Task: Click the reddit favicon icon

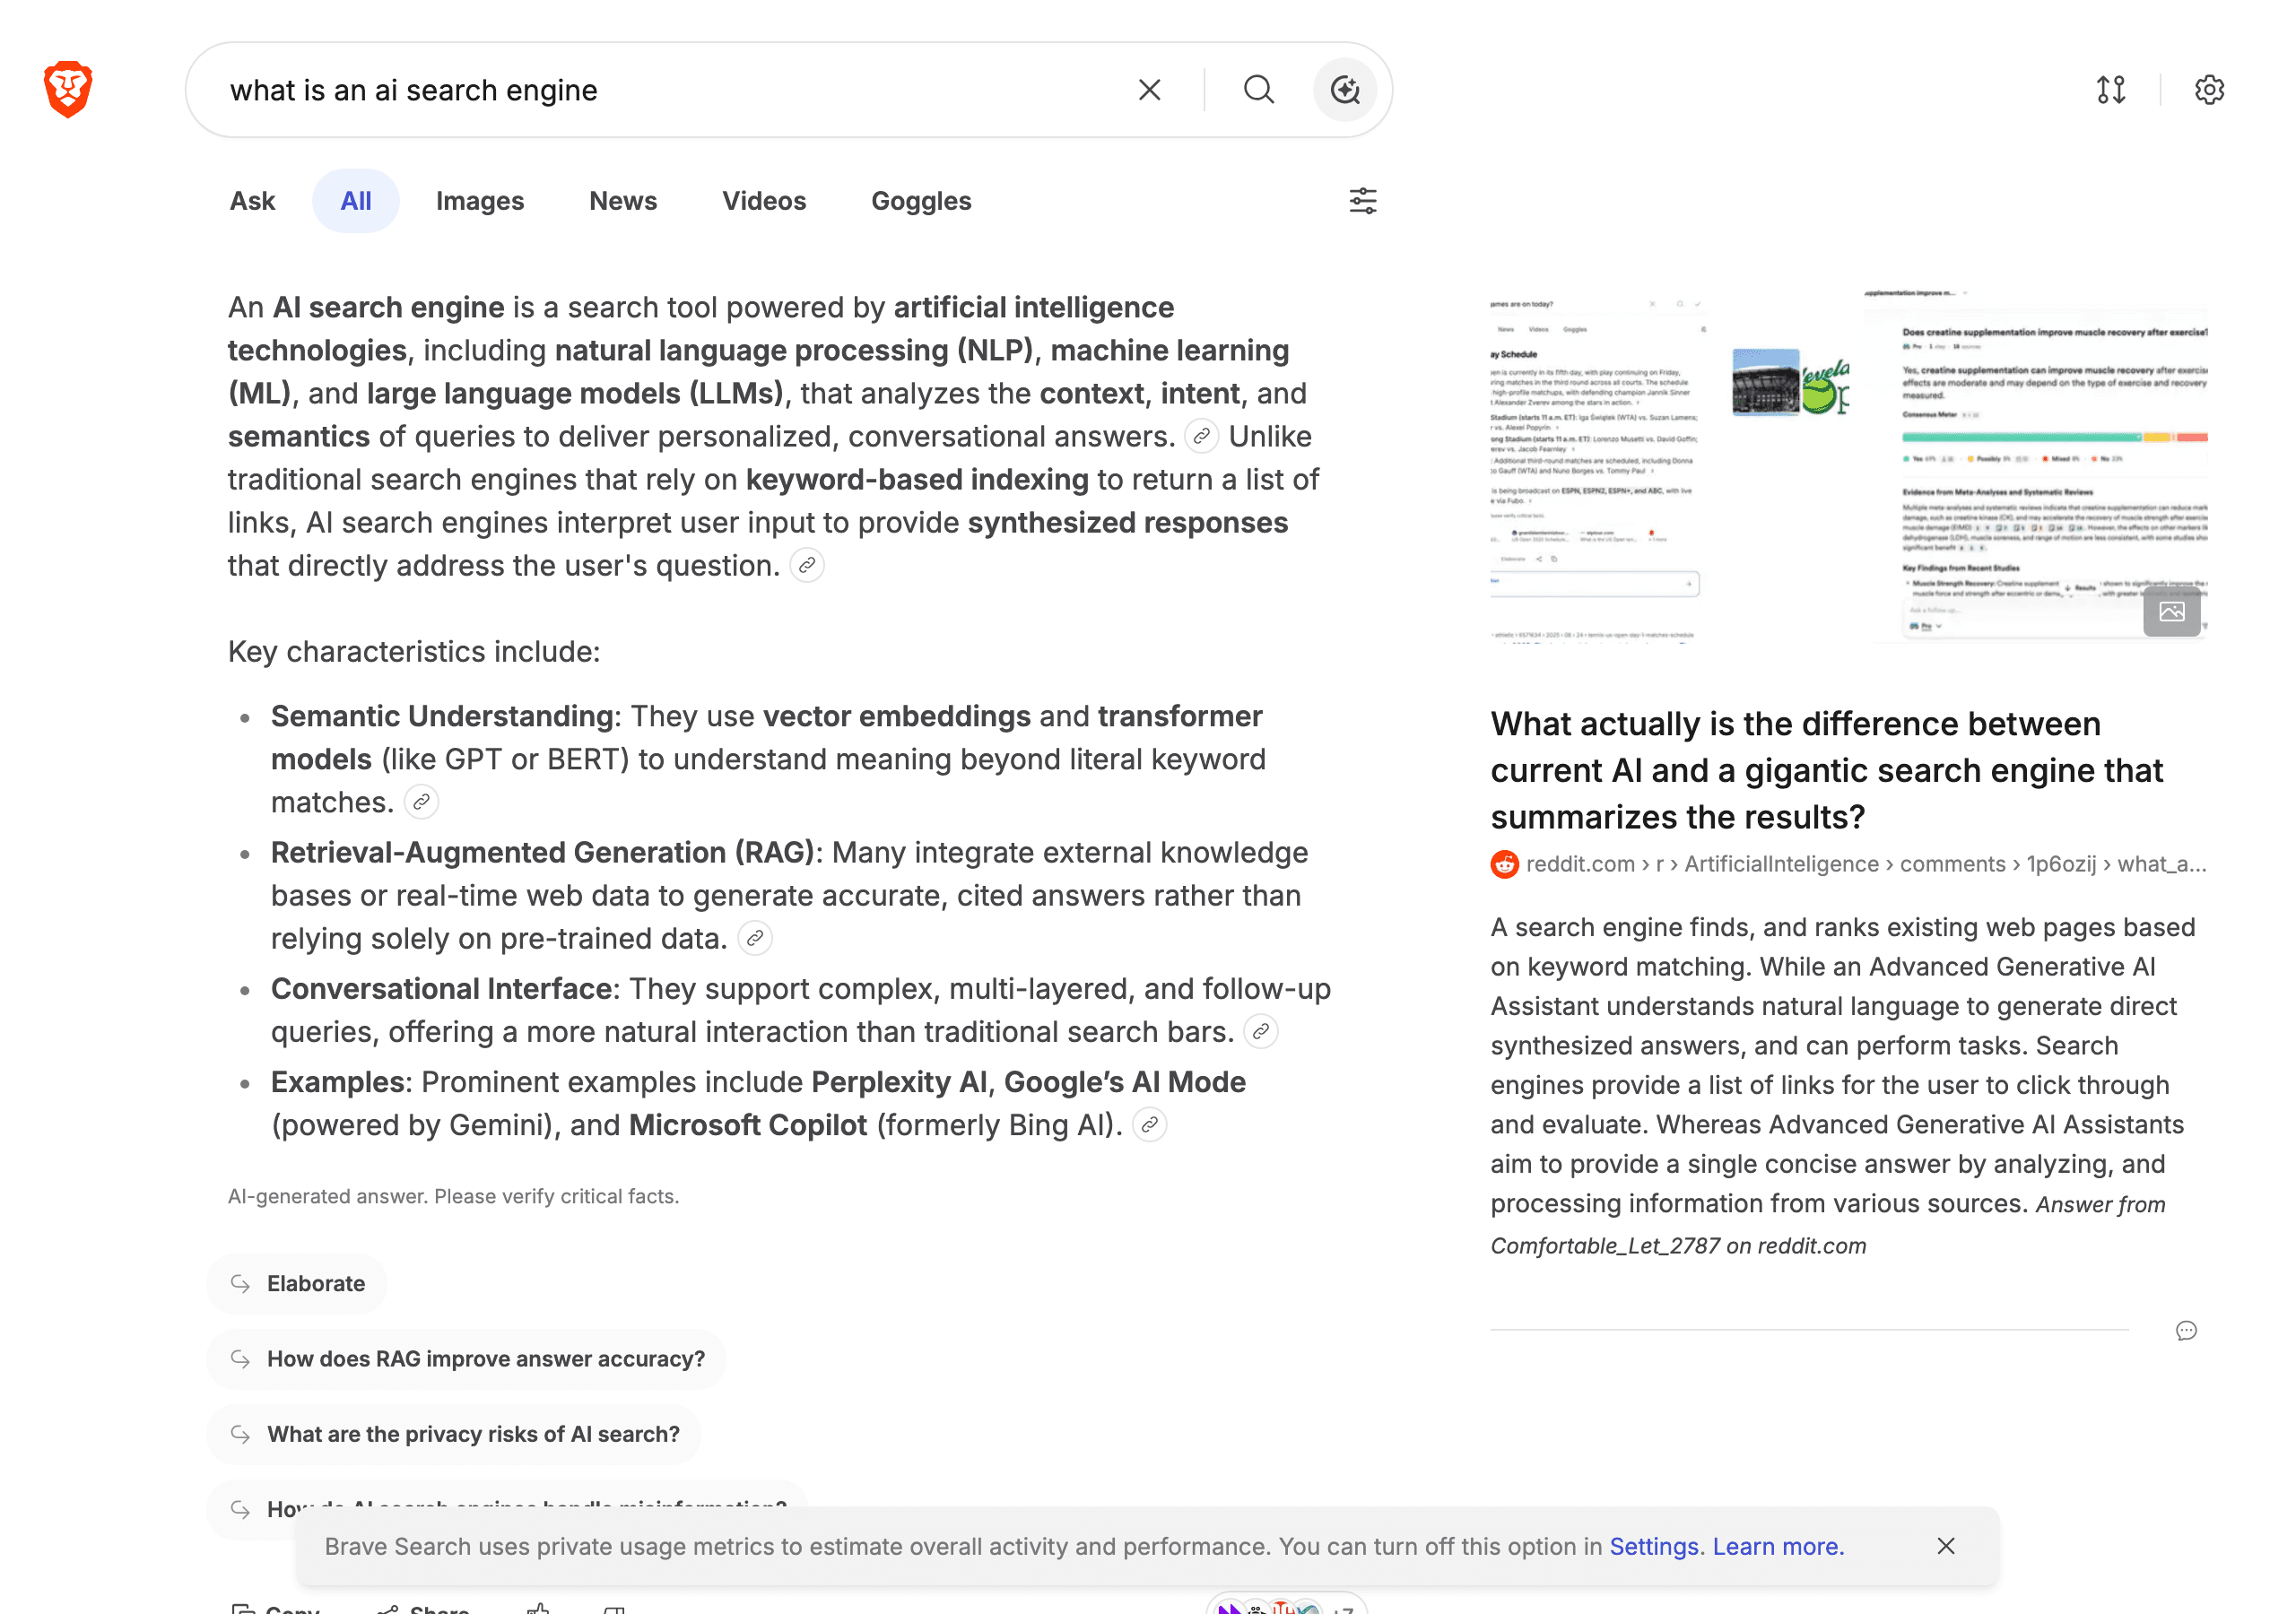Action: coord(1504,864)
